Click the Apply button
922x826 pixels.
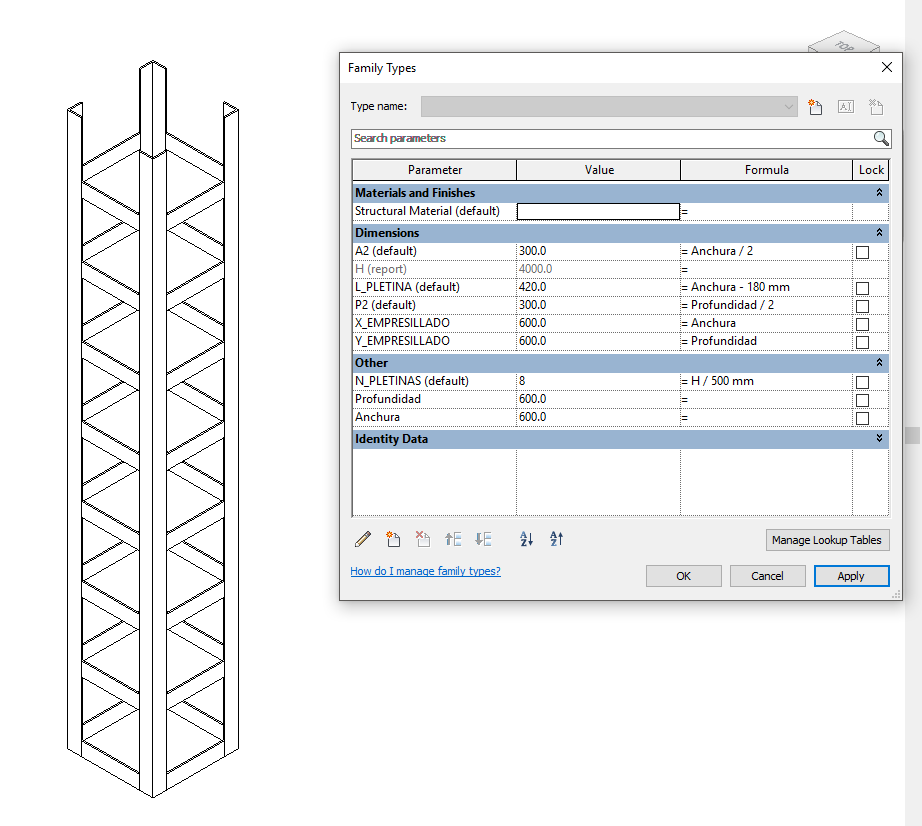pos(851,576)
